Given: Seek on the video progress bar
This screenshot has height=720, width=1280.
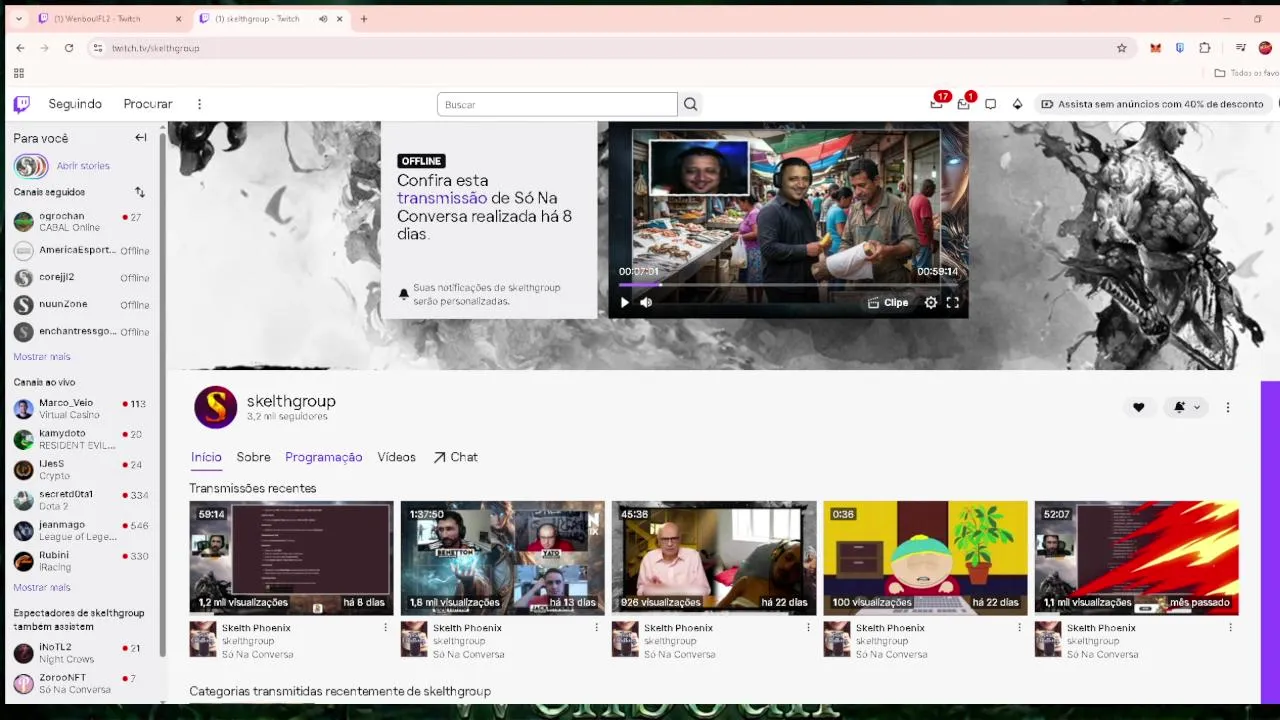Looking at the screenshot, I should click(788, 285).
